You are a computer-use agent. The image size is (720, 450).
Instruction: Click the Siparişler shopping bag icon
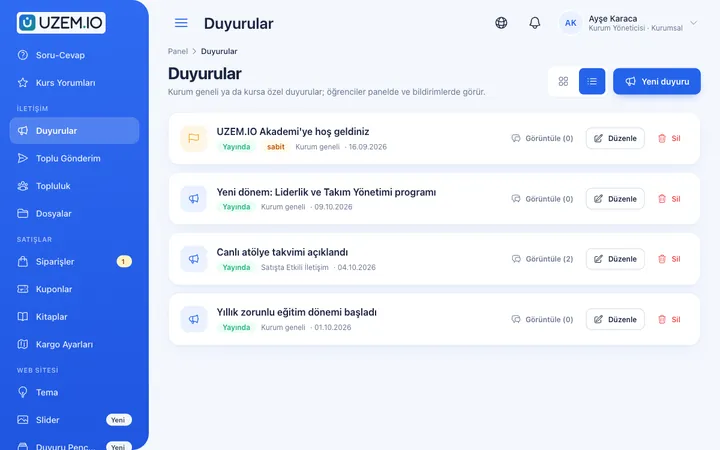pos(22,262)
